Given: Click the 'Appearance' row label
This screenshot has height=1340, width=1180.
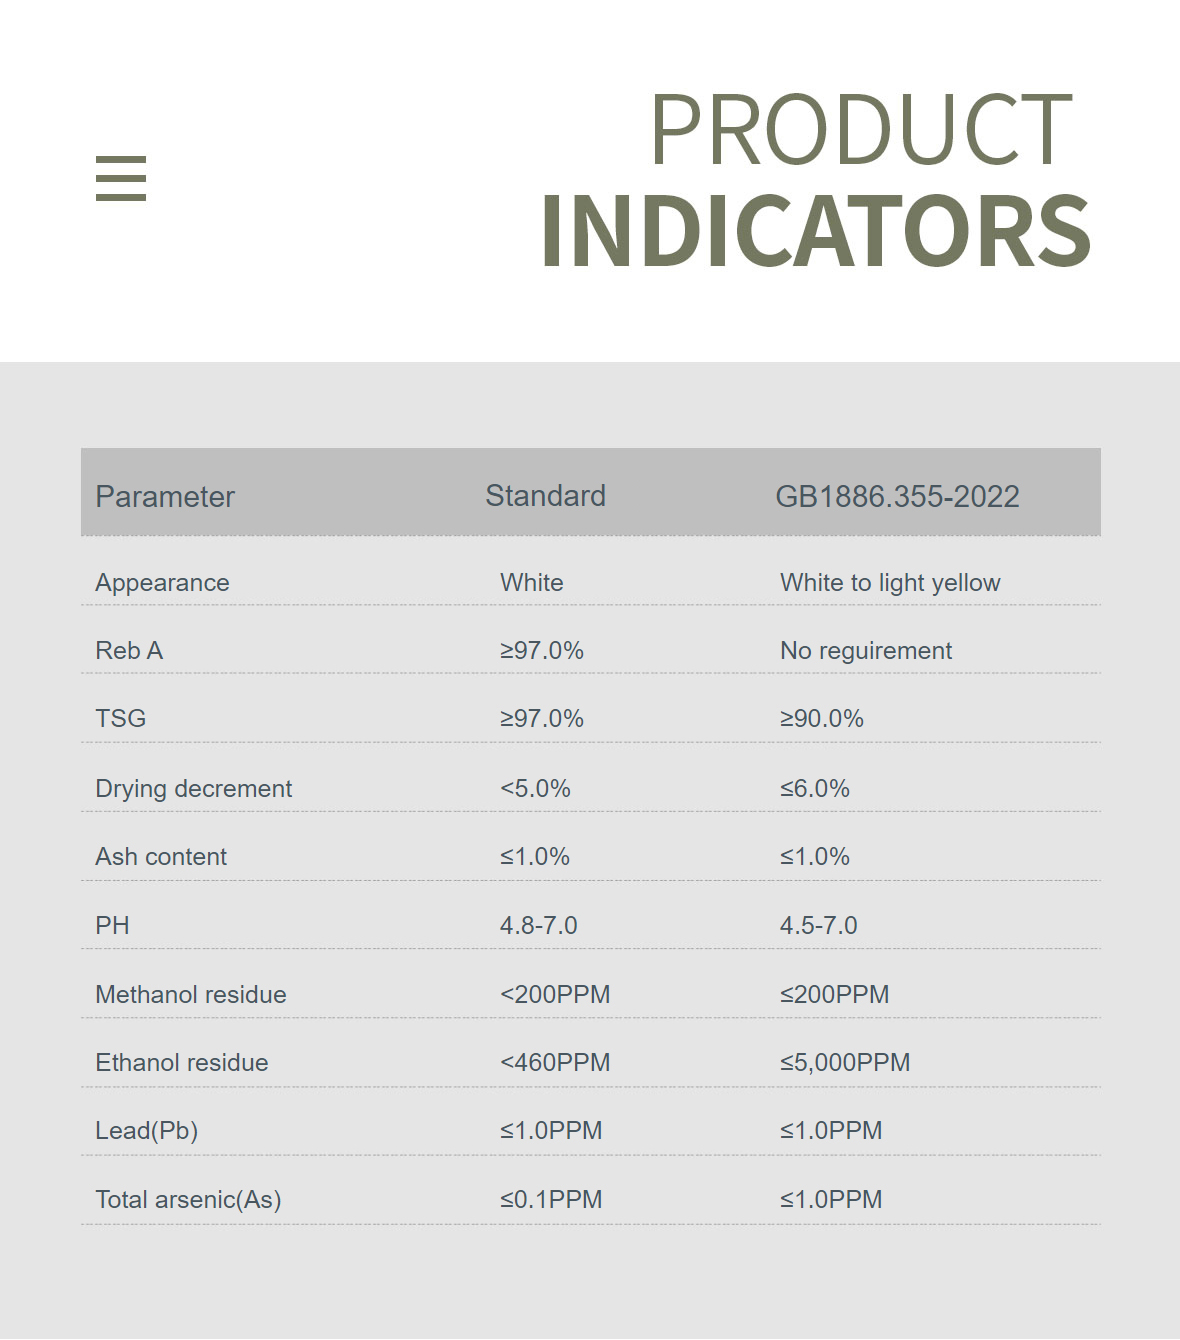Looking at the screenshot, I should pyautogui.click(x=162, y=583).
